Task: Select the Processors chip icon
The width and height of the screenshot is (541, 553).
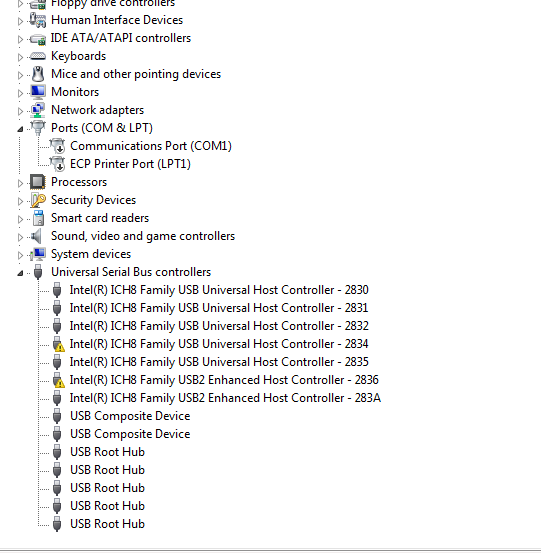Action: tap(38, 182)
